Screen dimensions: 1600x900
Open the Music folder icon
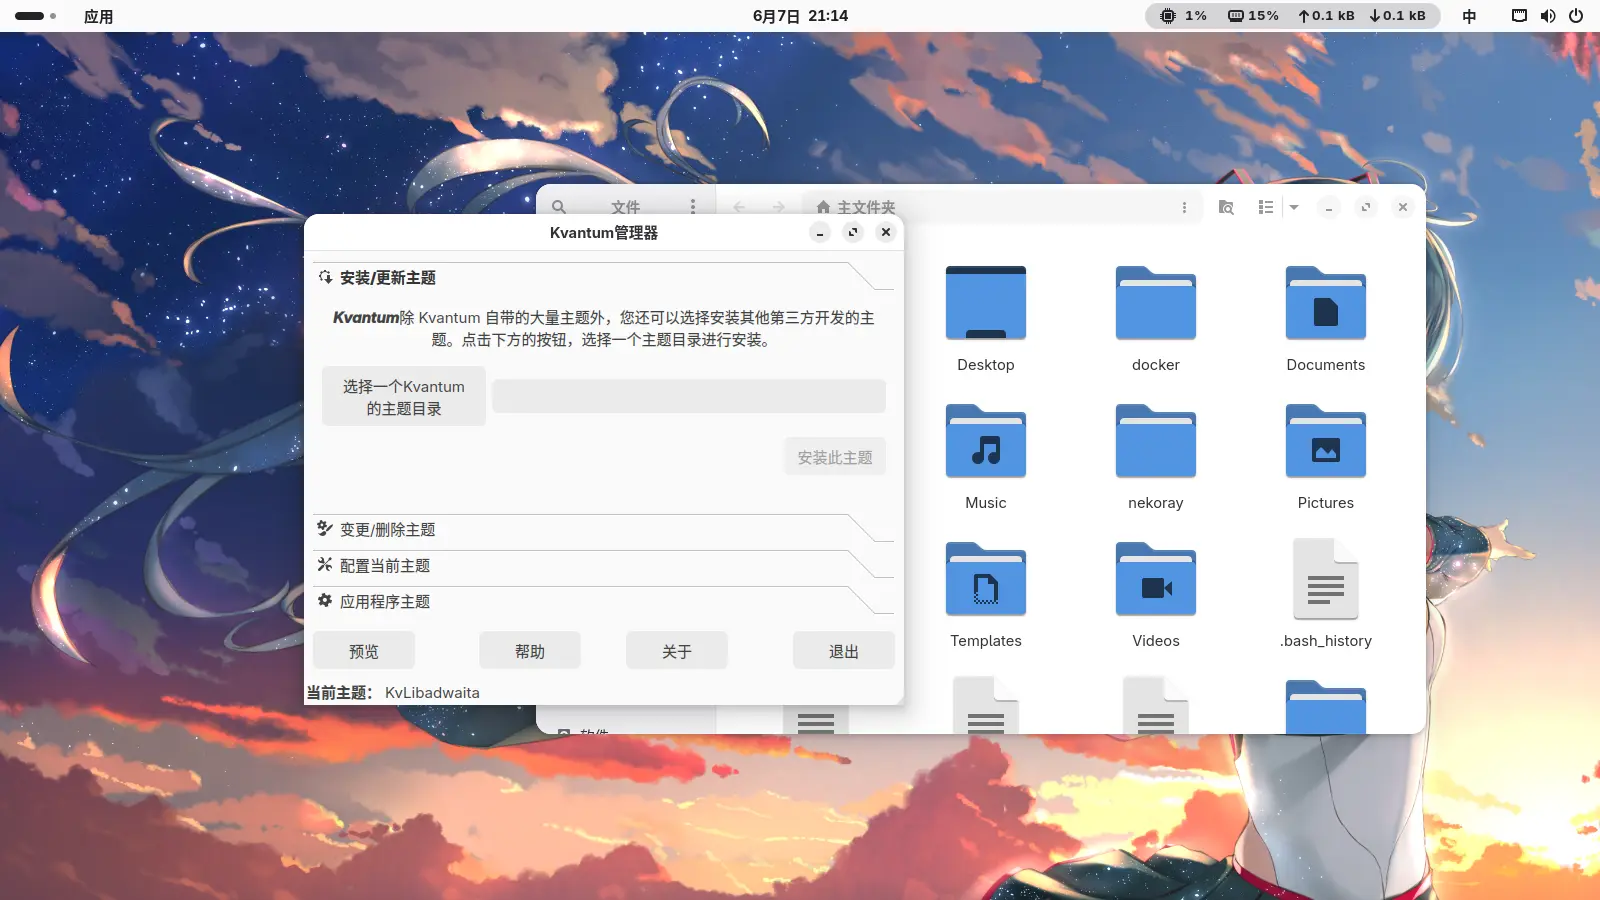[986, 442]
